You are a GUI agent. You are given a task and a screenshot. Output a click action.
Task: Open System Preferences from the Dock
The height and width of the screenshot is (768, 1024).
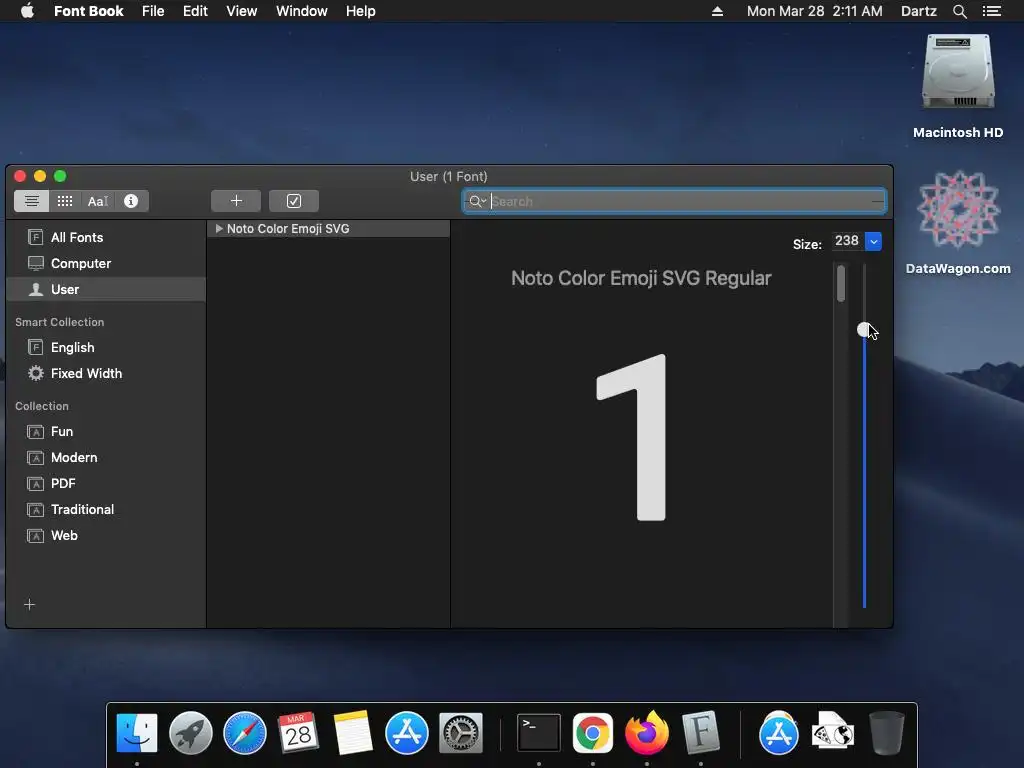461,733
